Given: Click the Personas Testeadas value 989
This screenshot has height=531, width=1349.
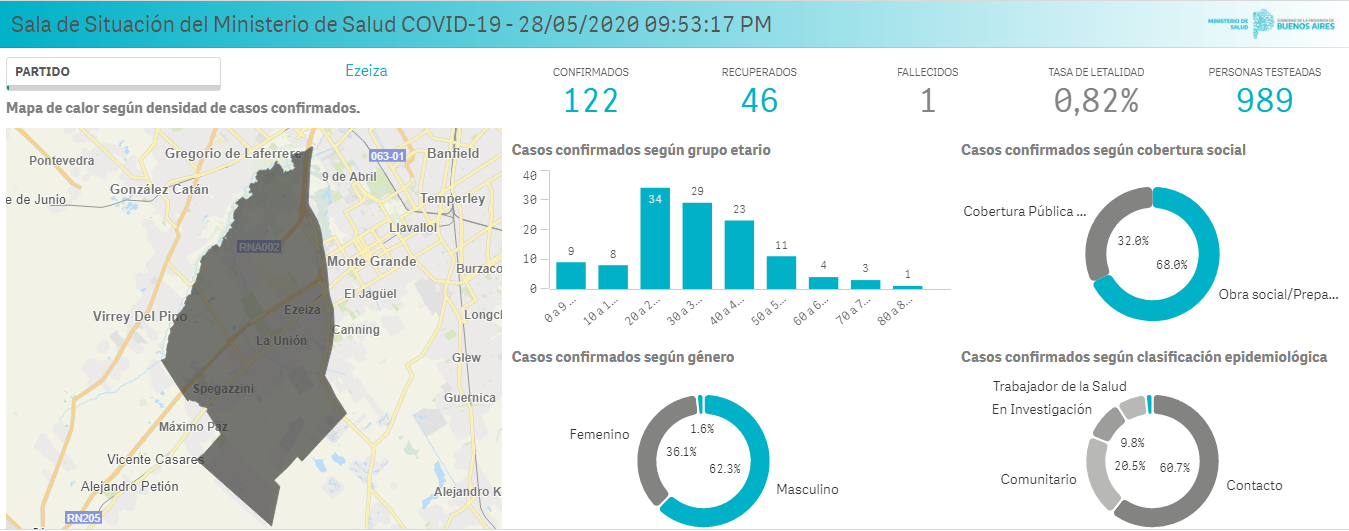Looking at the screenshot, I should 1264,101.
